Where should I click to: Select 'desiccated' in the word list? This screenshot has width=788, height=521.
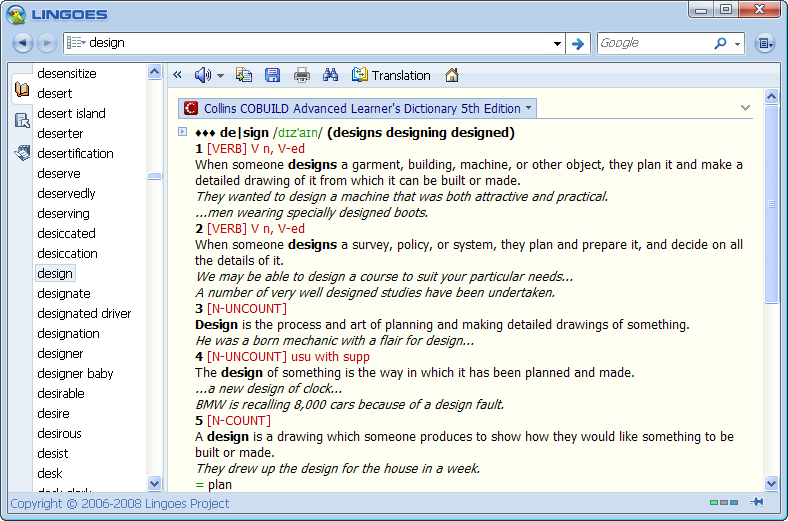(66, 234)
